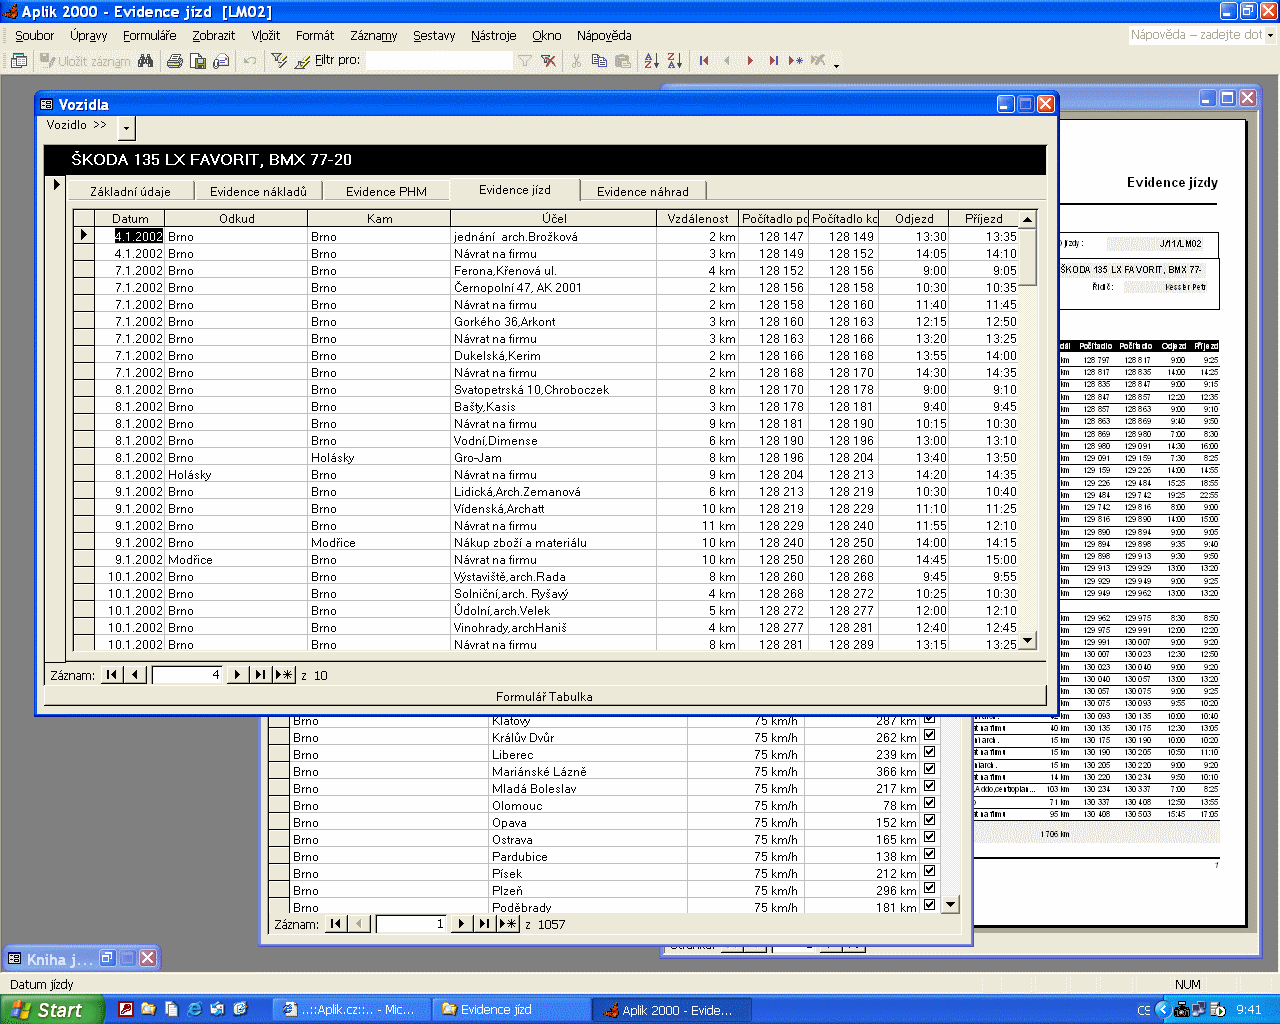Open the Vozidlo dropdown arrow
Image resolution: width=1280 pixels, height=1024 pixels.
click(126, 128)
